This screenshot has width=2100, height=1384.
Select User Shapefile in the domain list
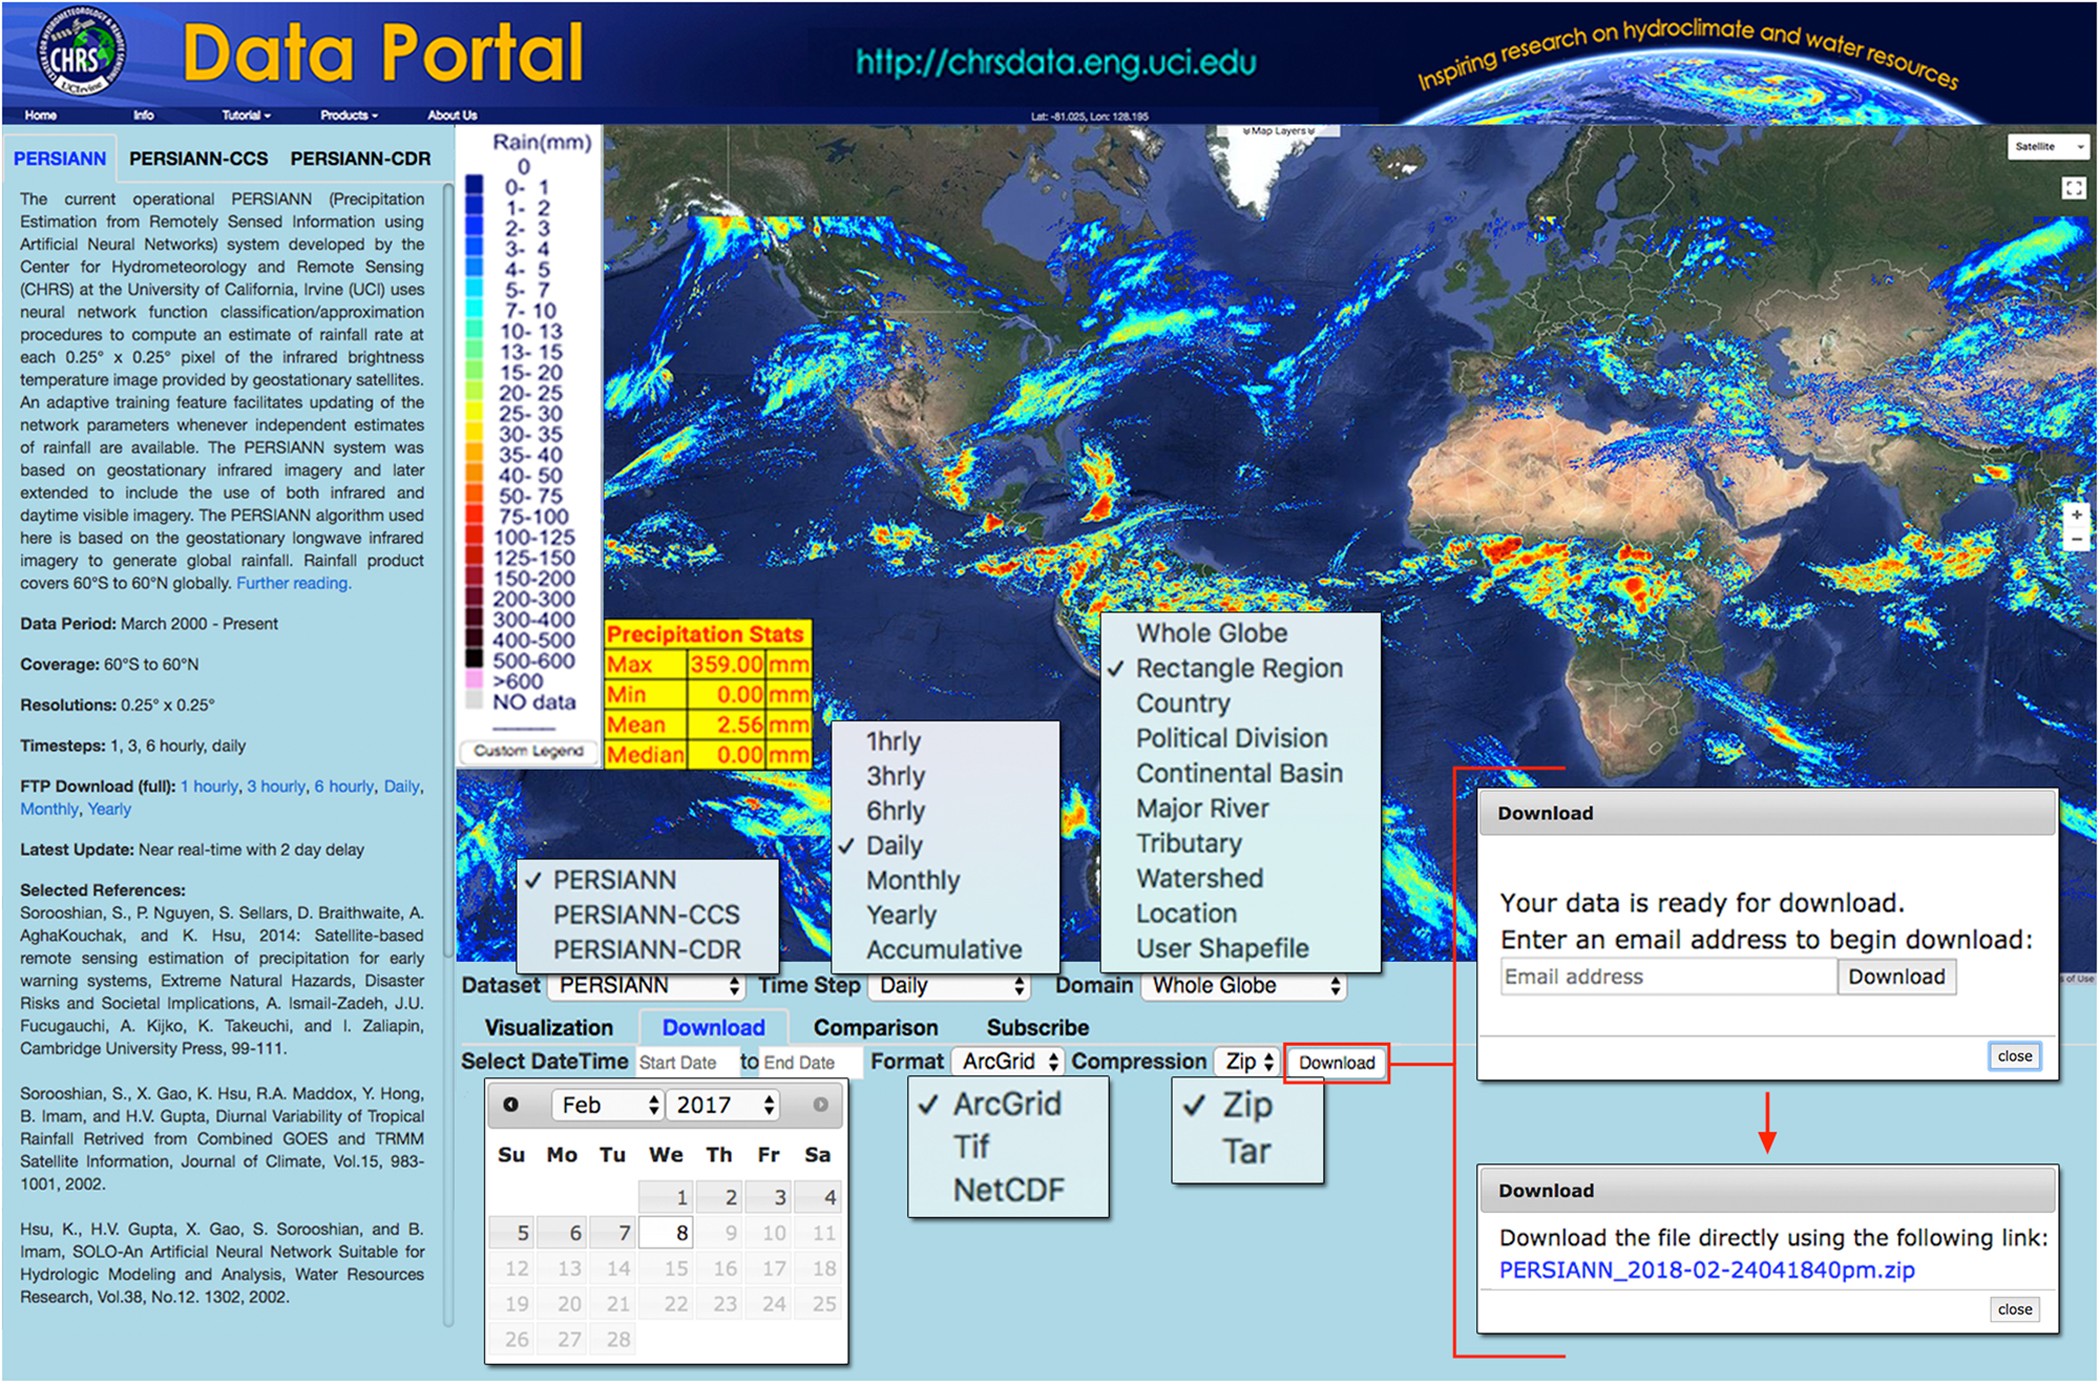click(1222, 949)
